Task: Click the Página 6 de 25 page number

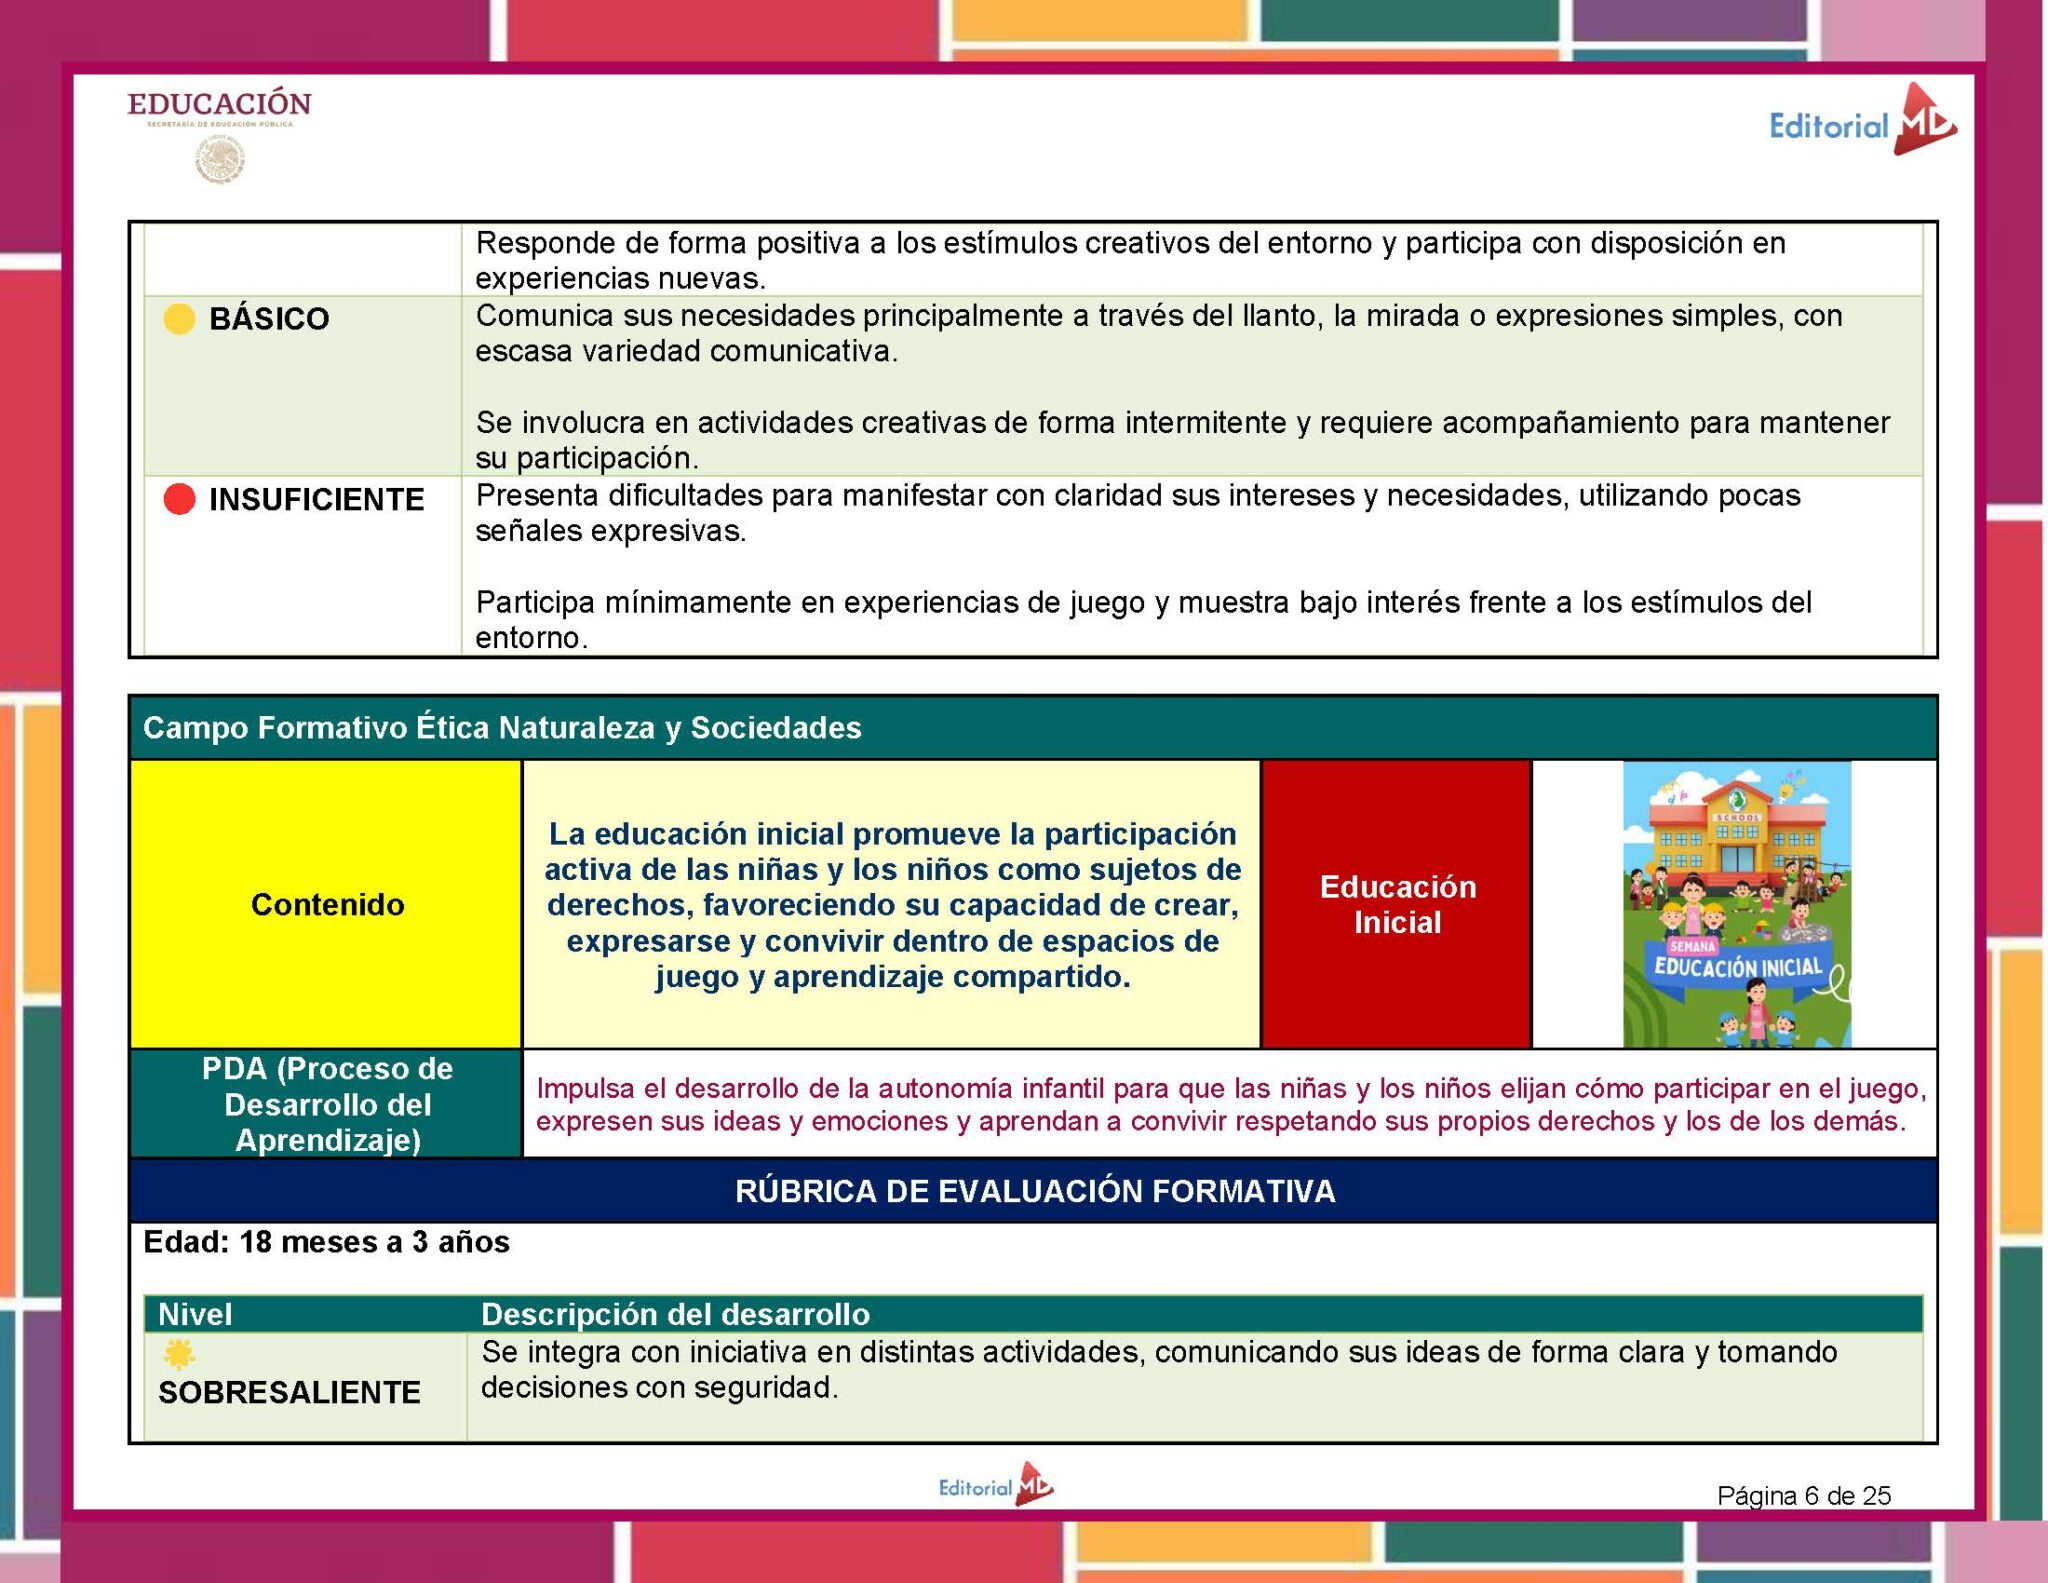Action: [1803, 1496]
